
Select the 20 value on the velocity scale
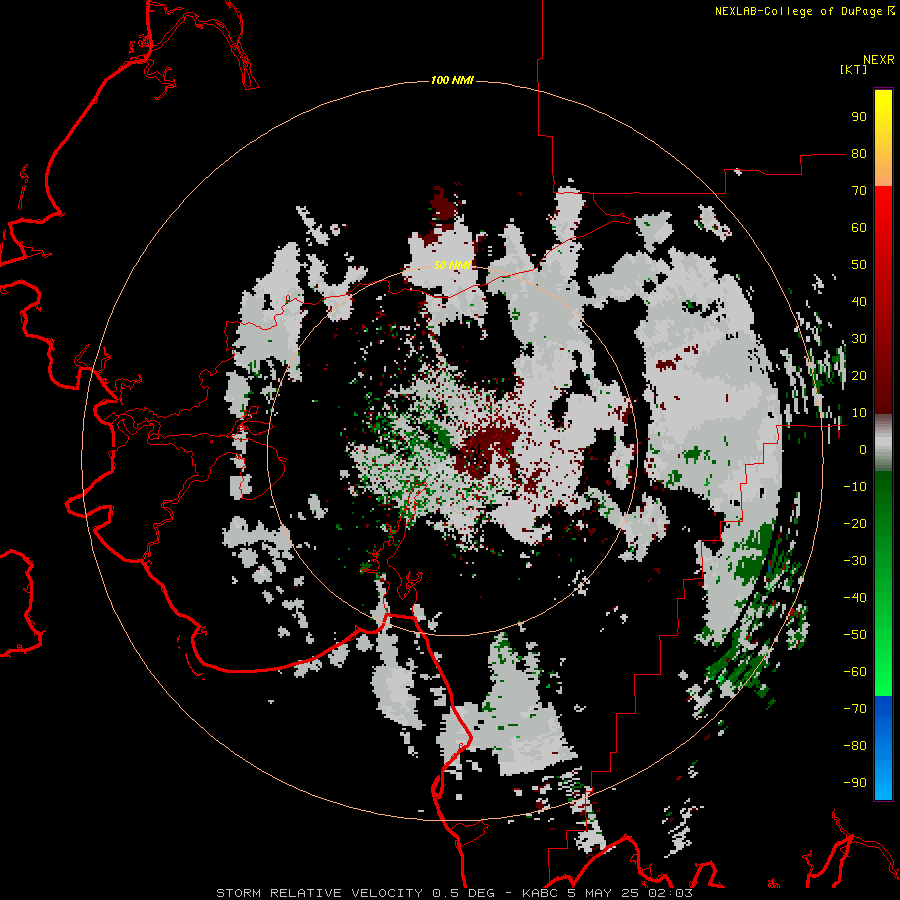(859, 376)
